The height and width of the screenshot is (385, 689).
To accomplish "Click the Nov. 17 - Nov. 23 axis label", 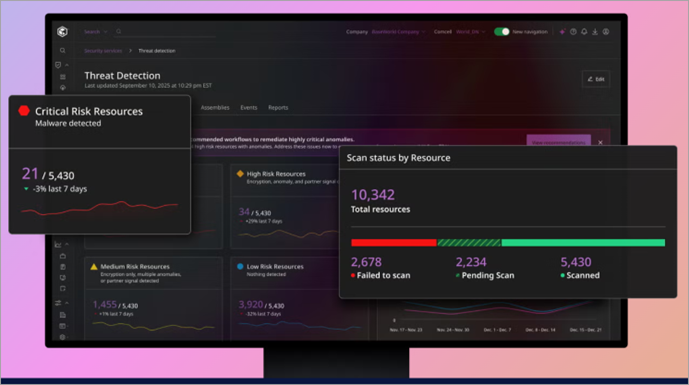I will (x=406, y=330).
